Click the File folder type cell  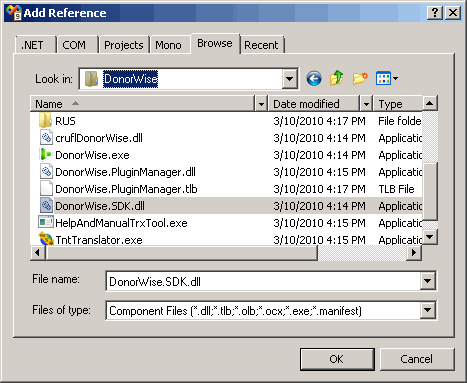coord(400,121)
